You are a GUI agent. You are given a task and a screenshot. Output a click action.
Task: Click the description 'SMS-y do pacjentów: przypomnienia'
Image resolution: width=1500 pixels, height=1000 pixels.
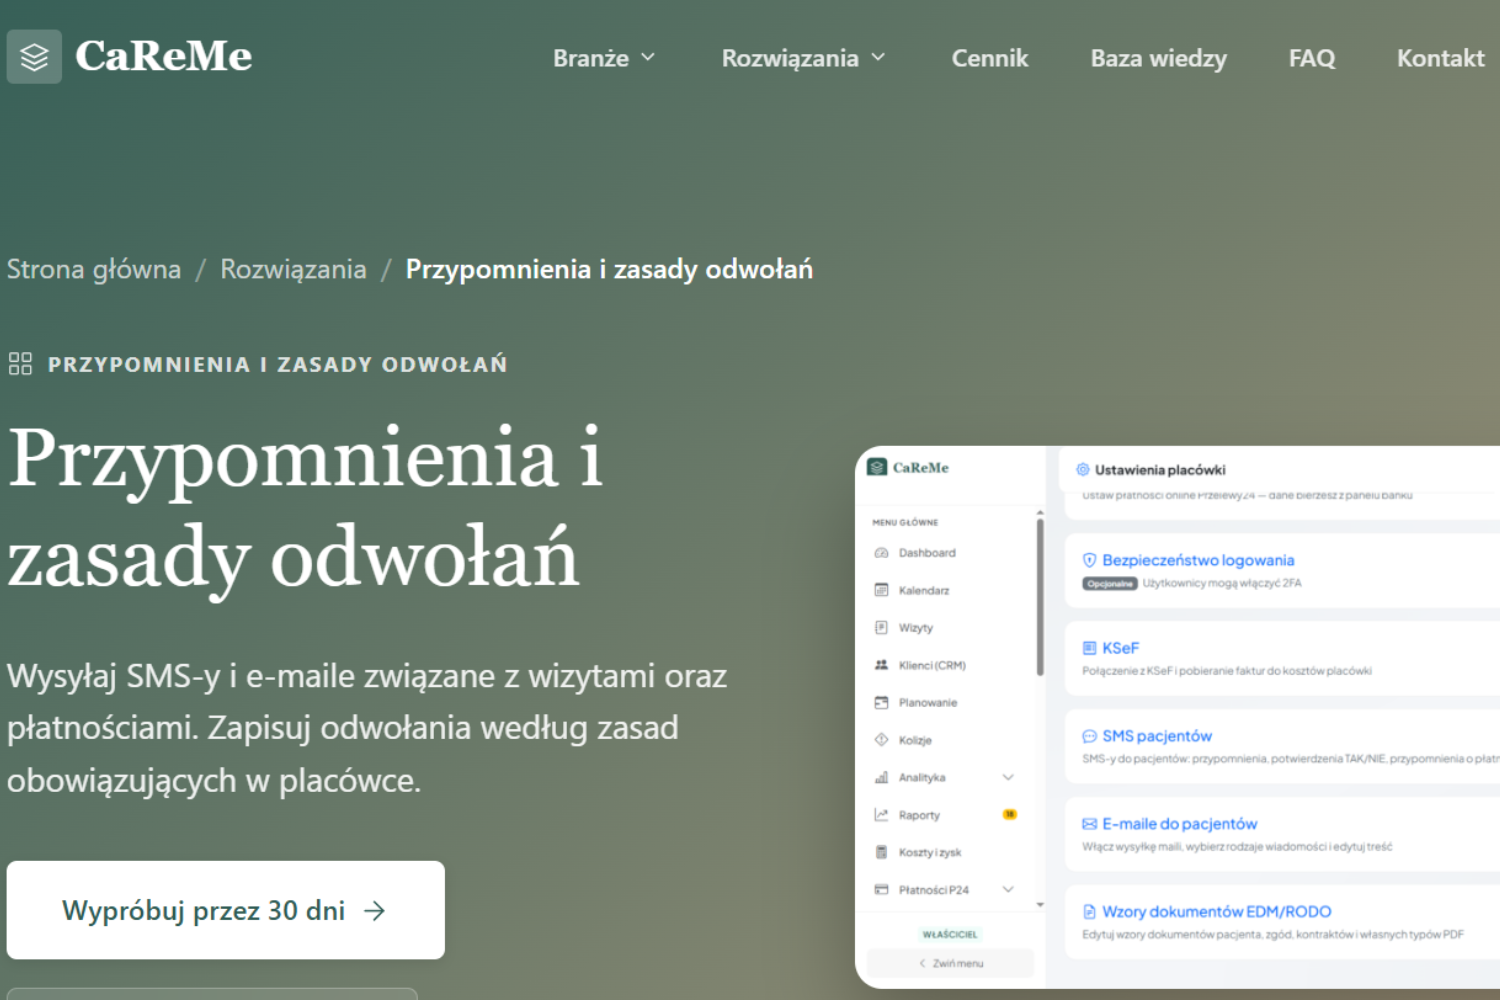[1291, 759]
